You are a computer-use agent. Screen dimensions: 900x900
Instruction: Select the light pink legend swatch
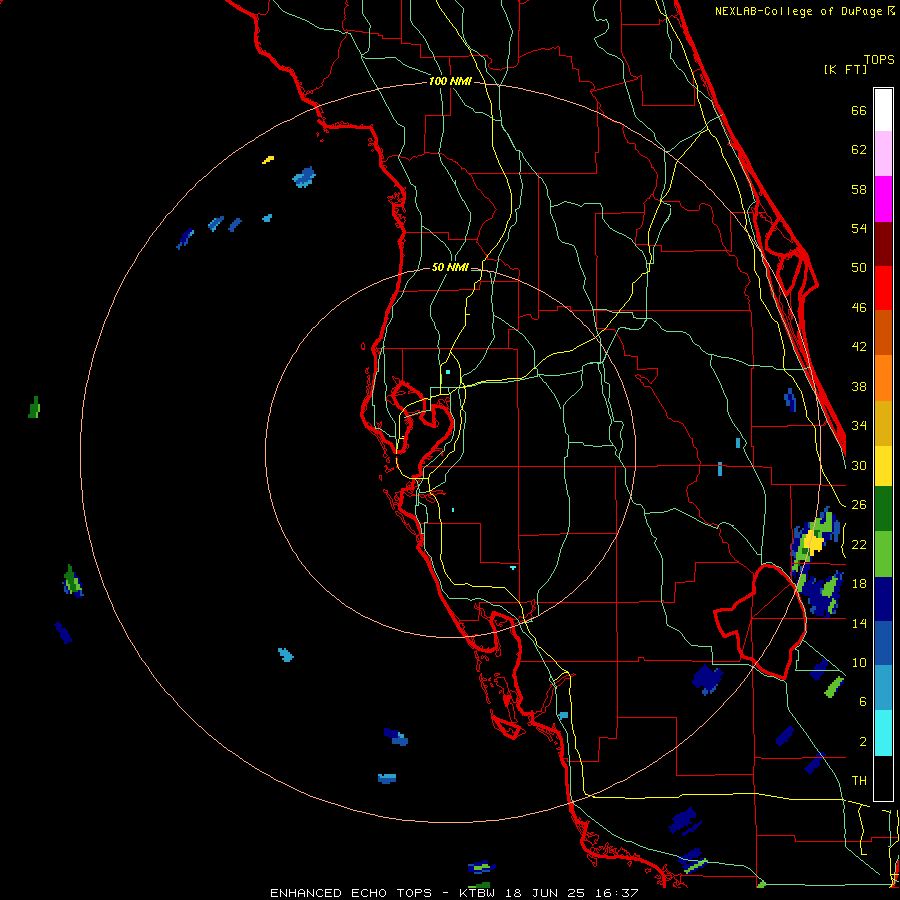[x=883, y=154]
